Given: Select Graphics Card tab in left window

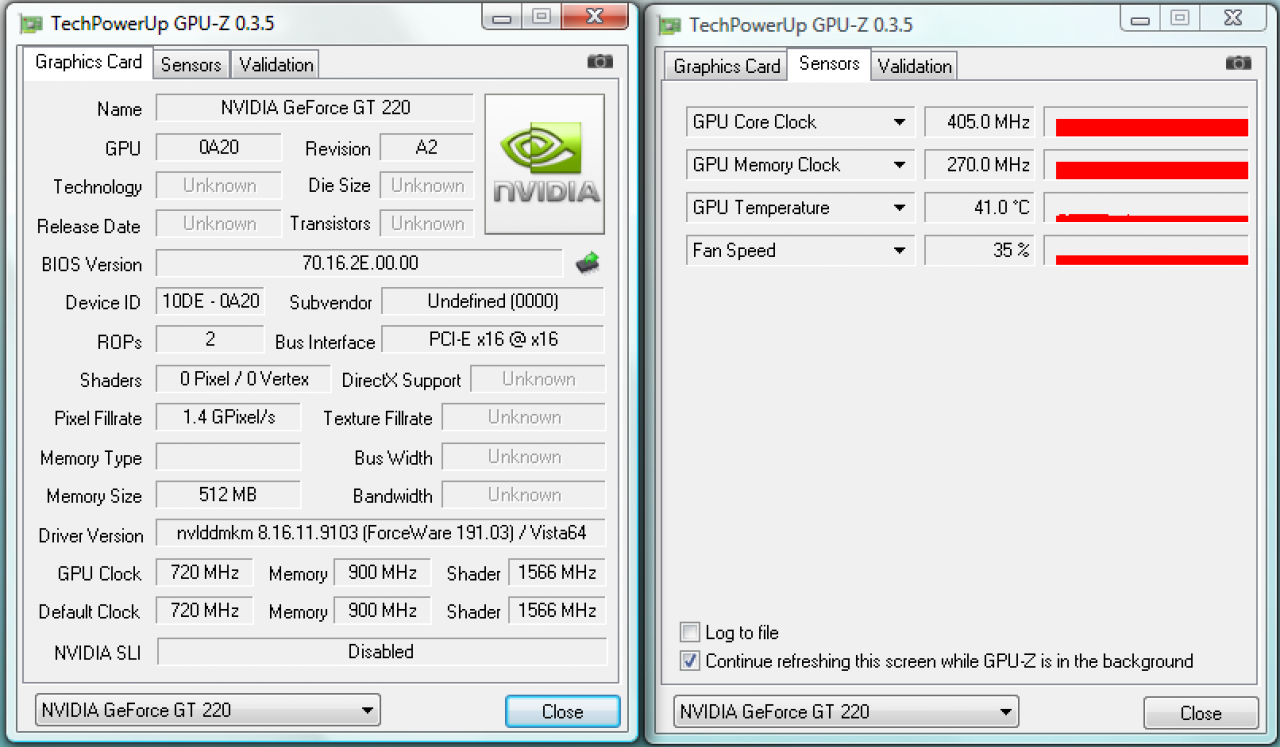Looking at the screenshot, I should (89, 62).
